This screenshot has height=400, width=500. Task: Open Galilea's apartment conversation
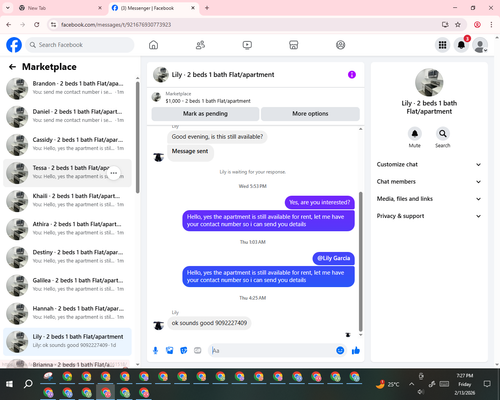point(67,285)
